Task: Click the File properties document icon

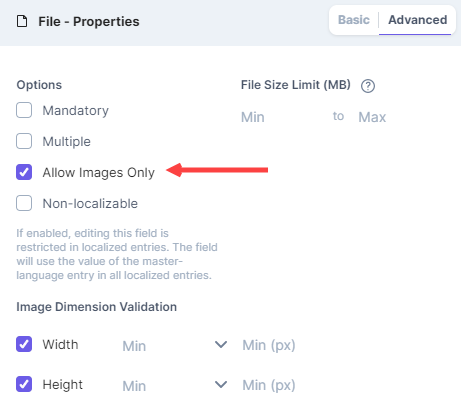Action: coord(22,22)
